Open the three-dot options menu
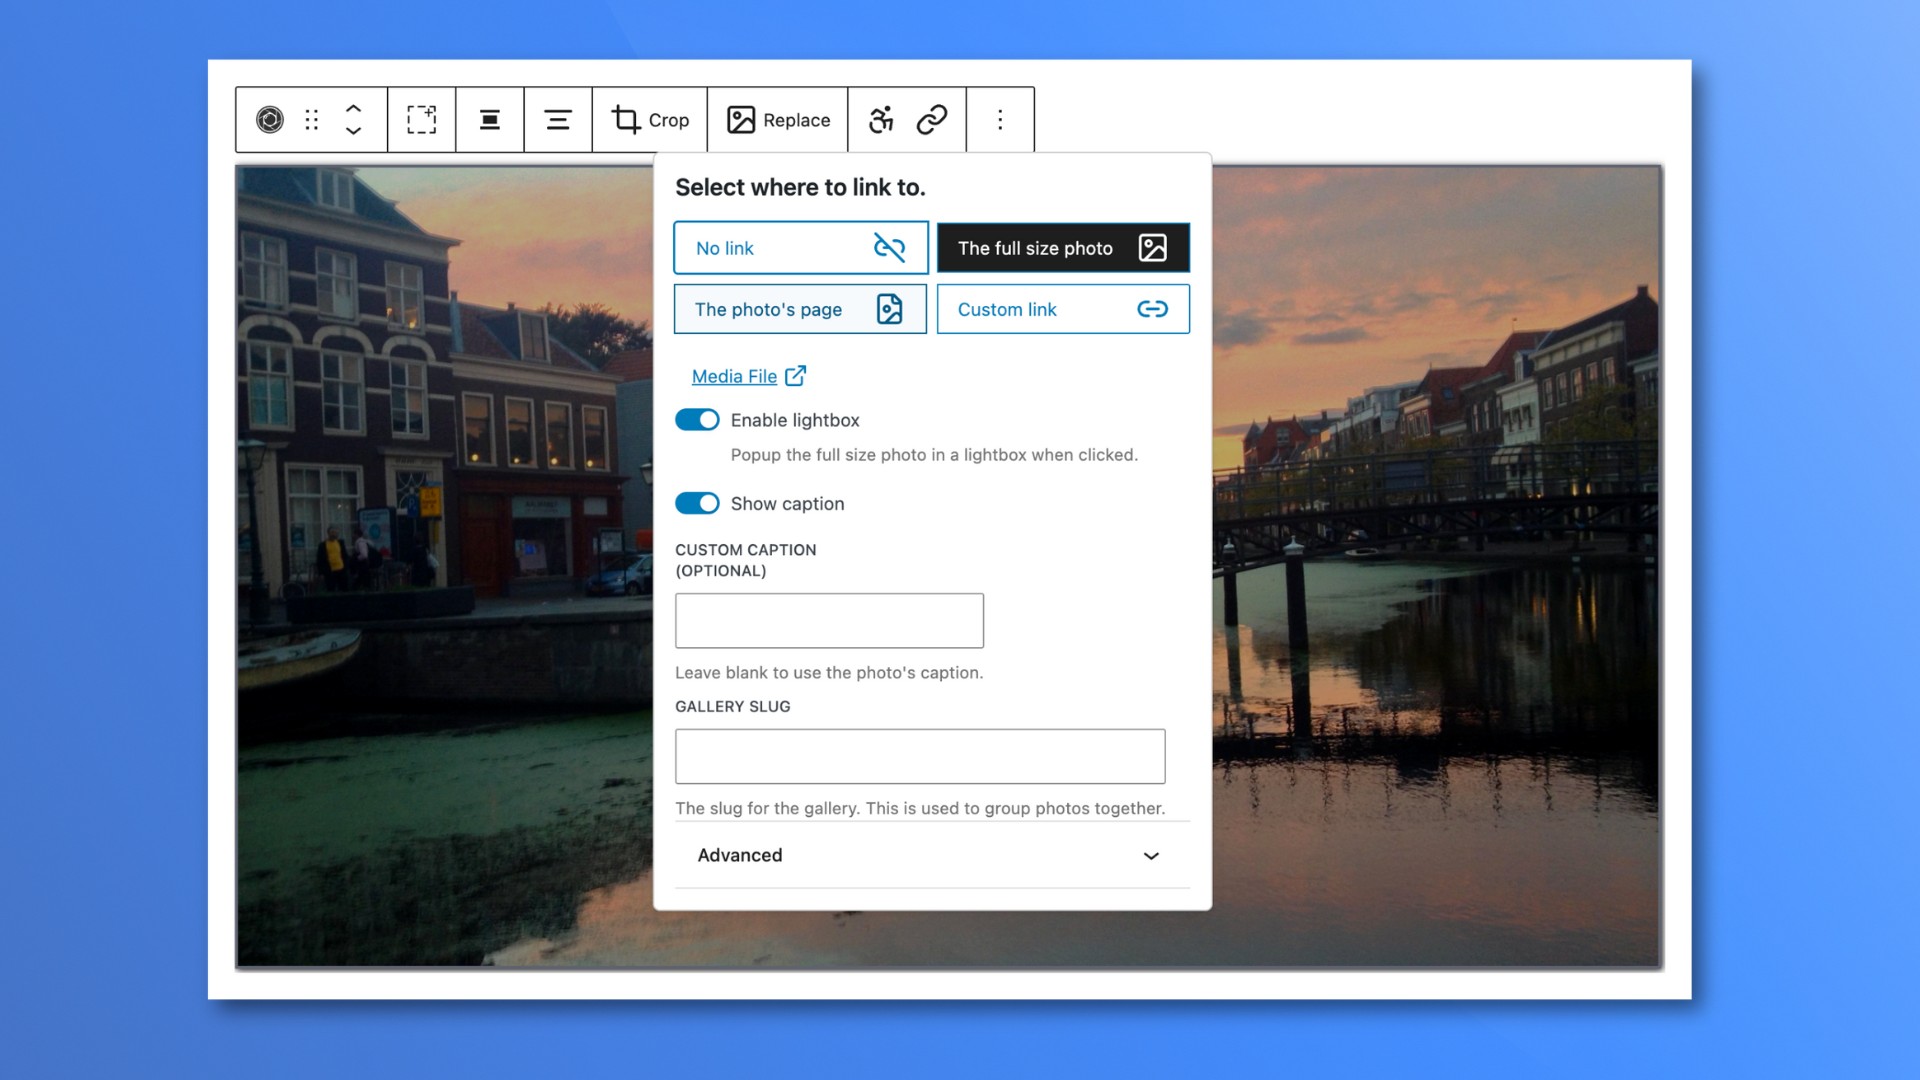 tap(1000, 120)
